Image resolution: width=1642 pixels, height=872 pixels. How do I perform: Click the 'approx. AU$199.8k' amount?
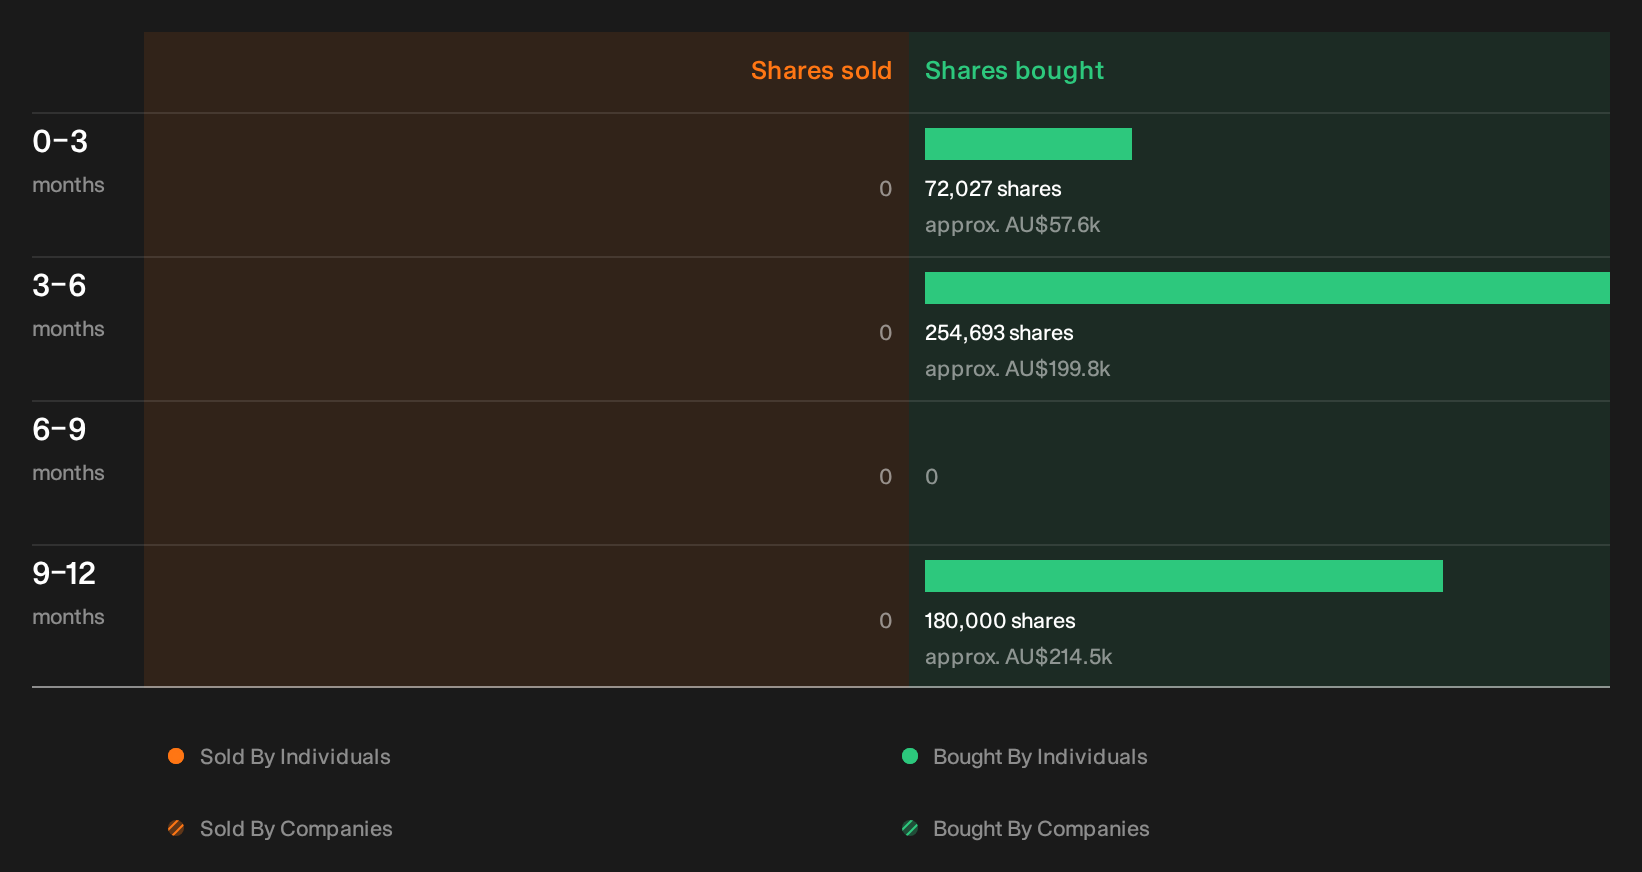point(1017,369)
